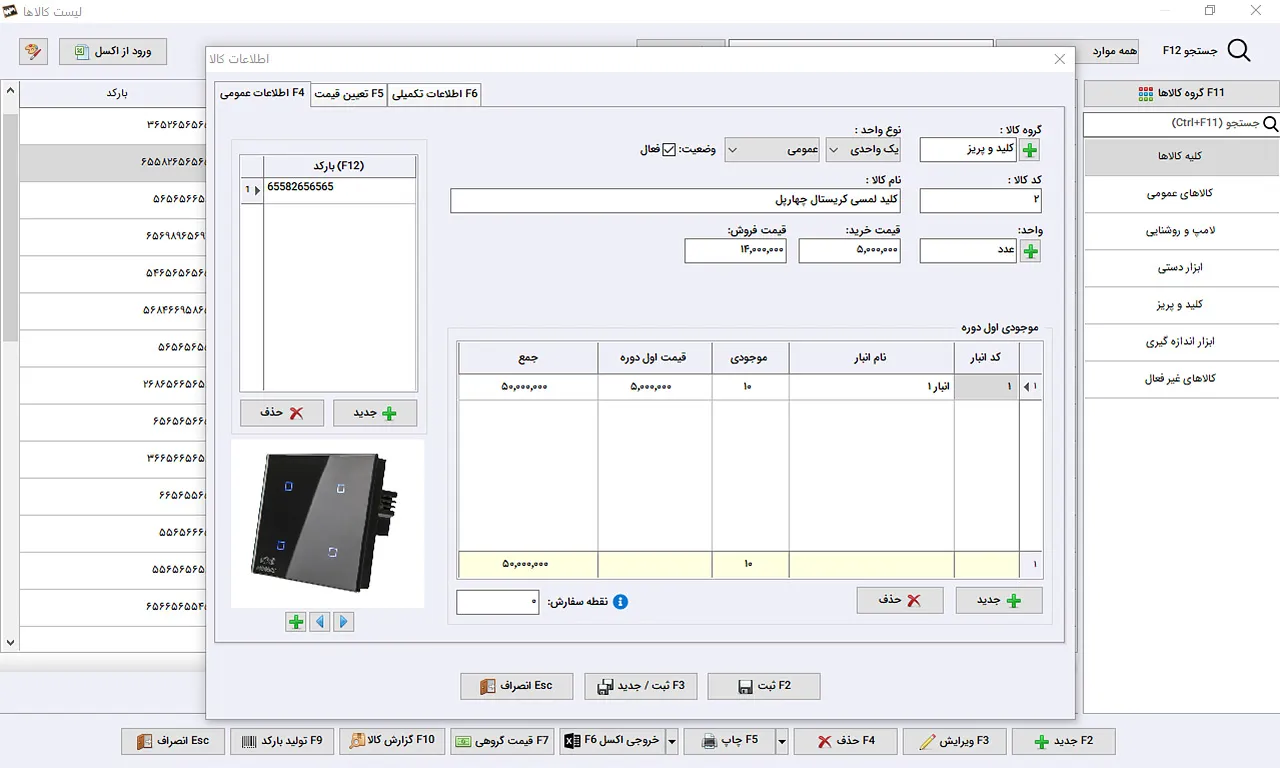Show next product image with right arrow

[344, 622]
